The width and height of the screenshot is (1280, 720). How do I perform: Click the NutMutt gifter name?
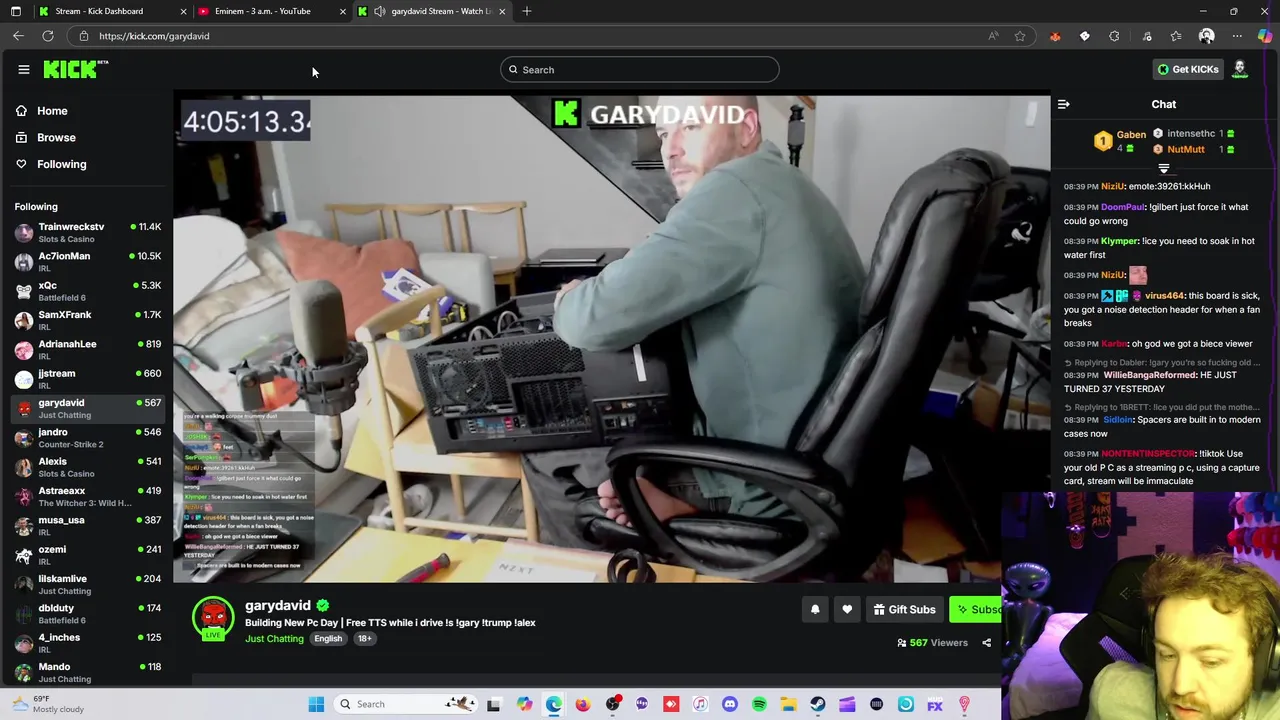coord(1186,150)
